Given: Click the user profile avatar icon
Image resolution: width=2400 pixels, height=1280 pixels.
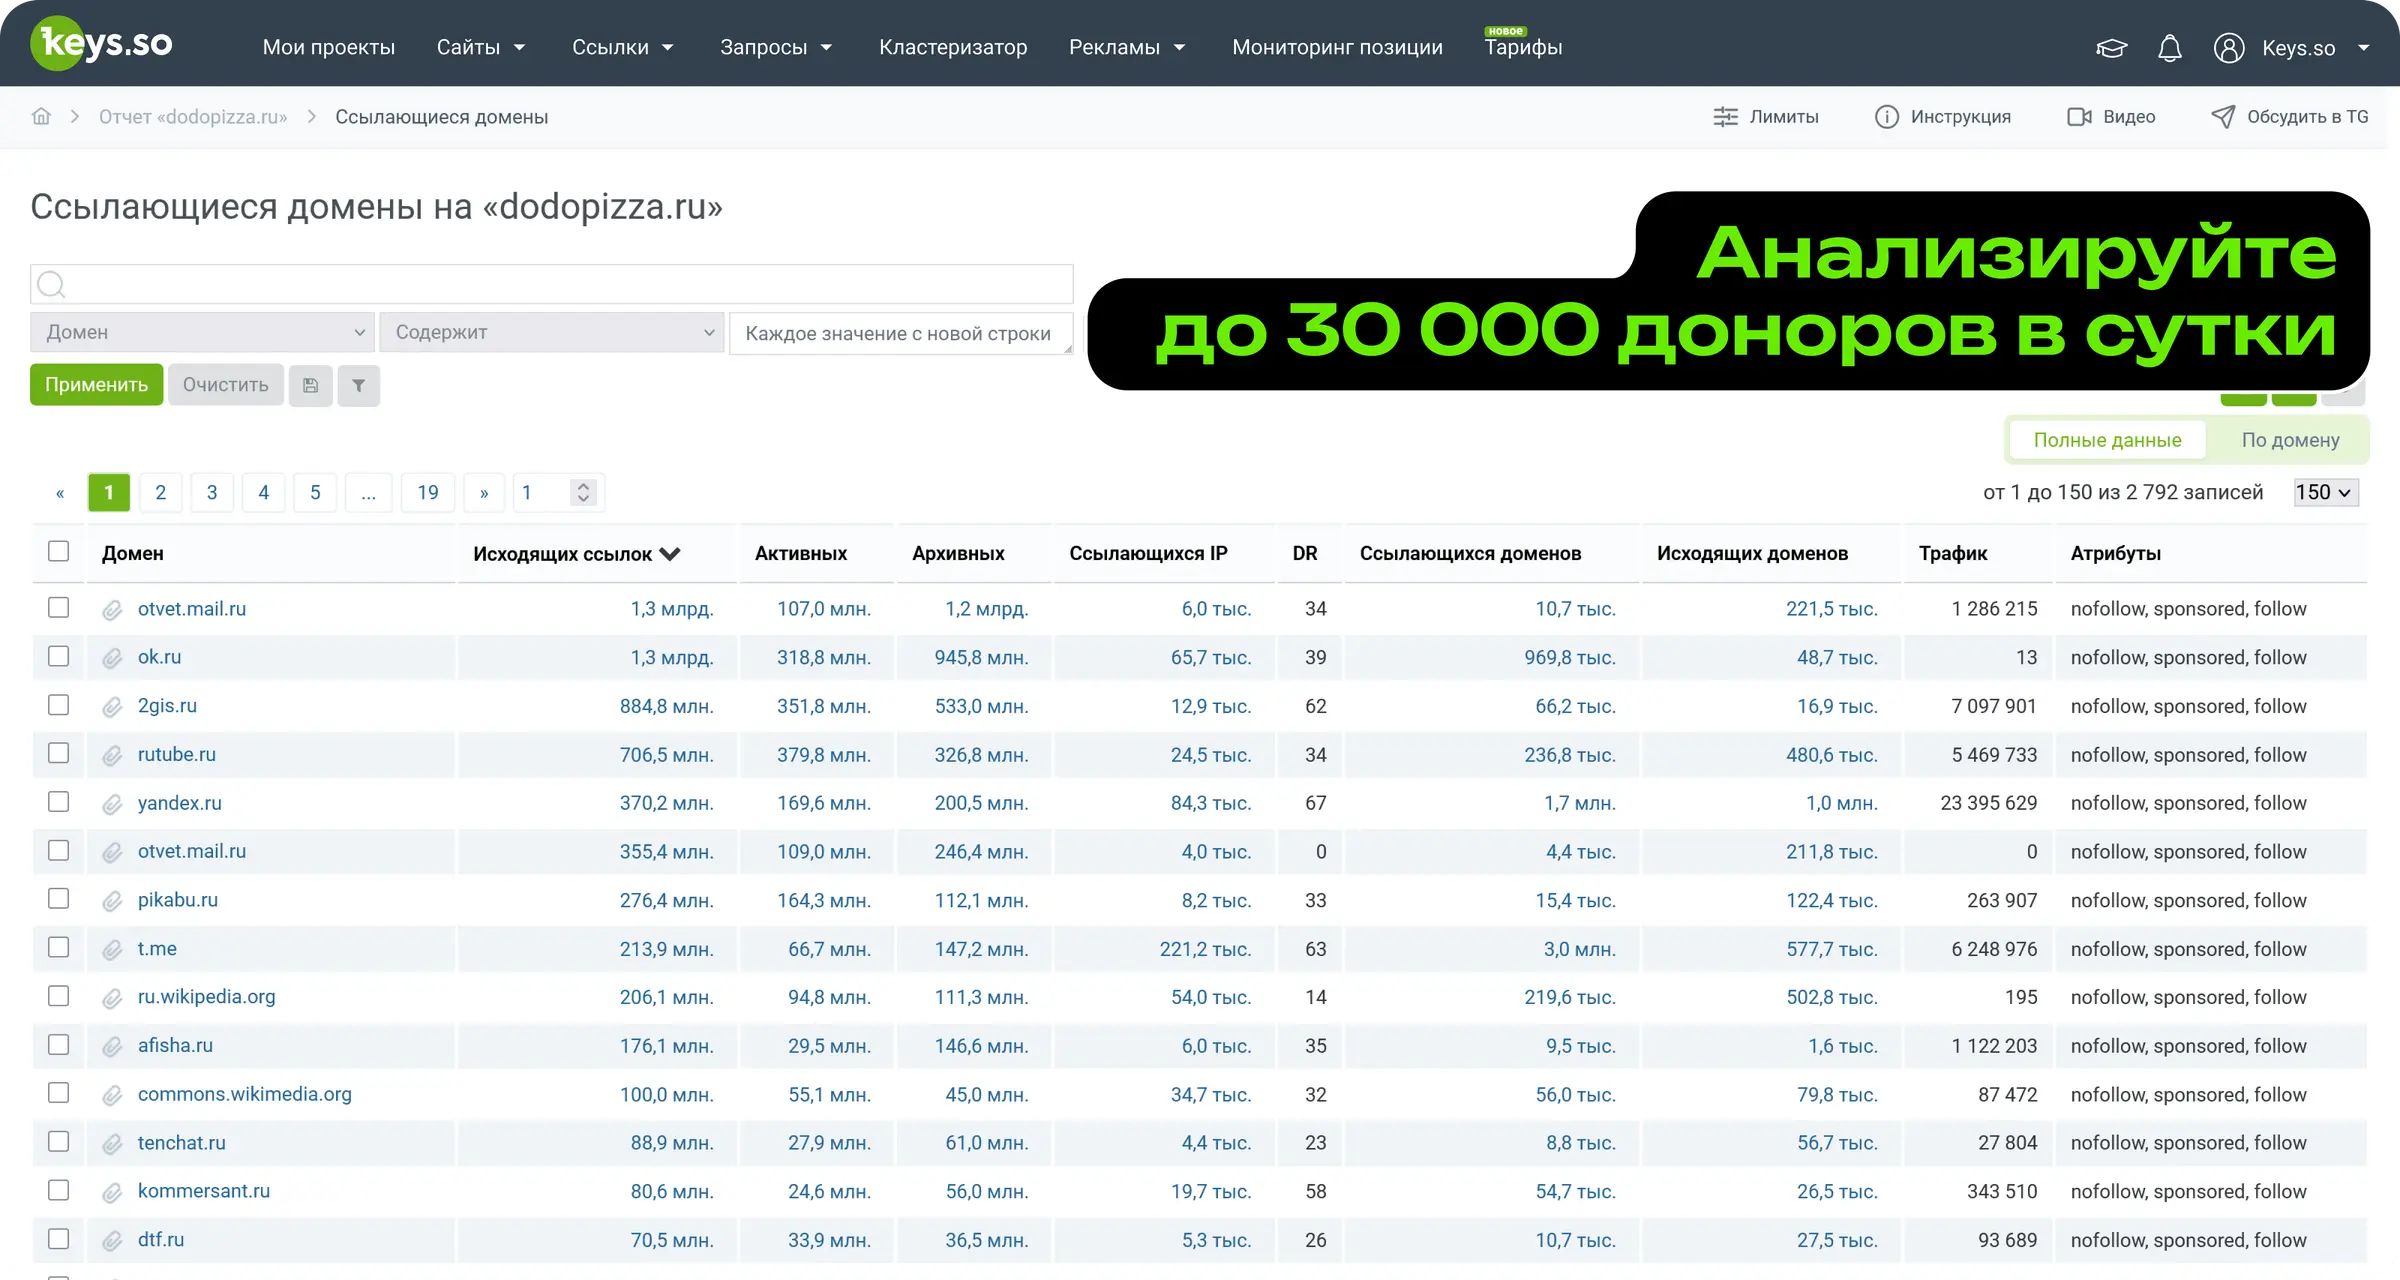Looking at the screenshot, I should tap(2229, 48).
